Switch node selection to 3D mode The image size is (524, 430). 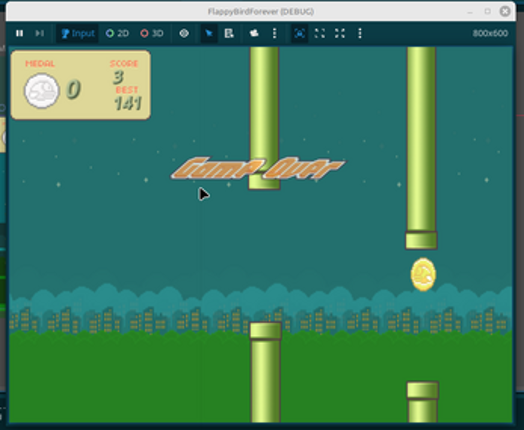click(x=152, y=33)
